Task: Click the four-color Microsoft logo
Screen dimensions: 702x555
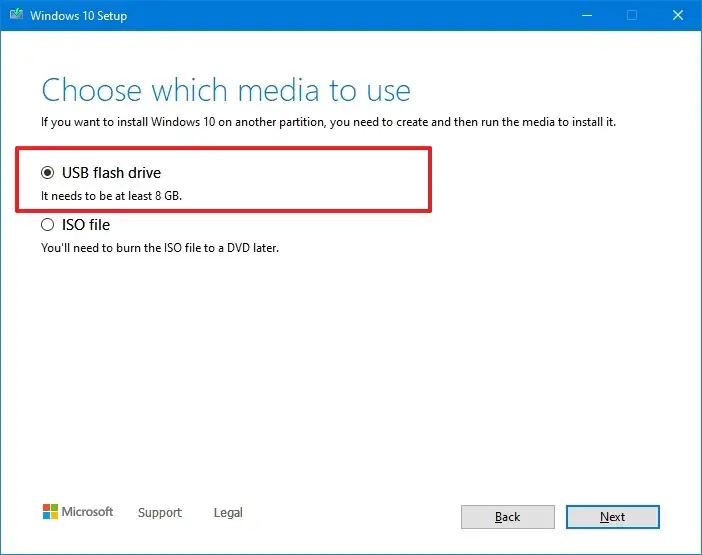Action: click(50, 512)
